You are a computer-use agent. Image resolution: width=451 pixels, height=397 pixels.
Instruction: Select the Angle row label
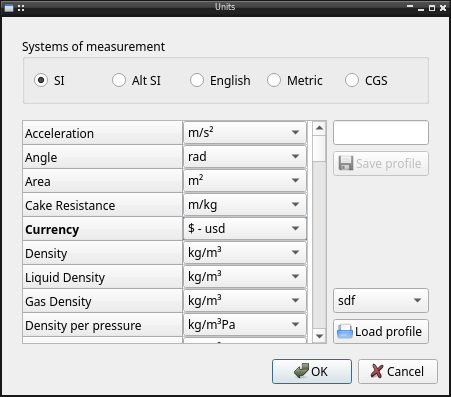coord(102,157)
